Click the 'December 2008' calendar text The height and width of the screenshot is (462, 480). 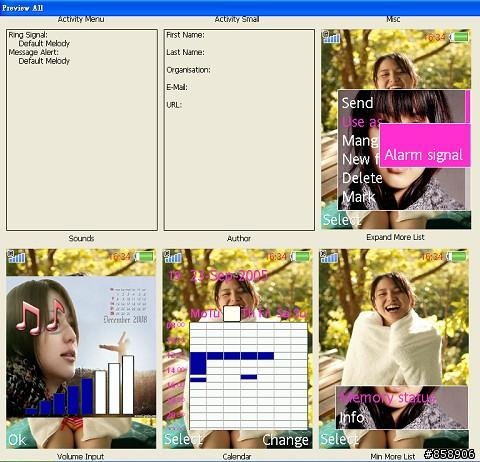125,320
